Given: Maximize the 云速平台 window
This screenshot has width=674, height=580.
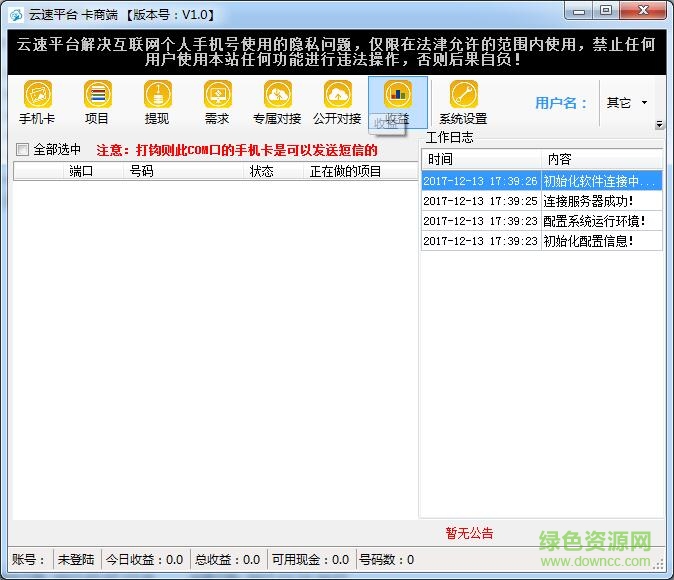Looking at the screenshot, I should tap(606, 11).
